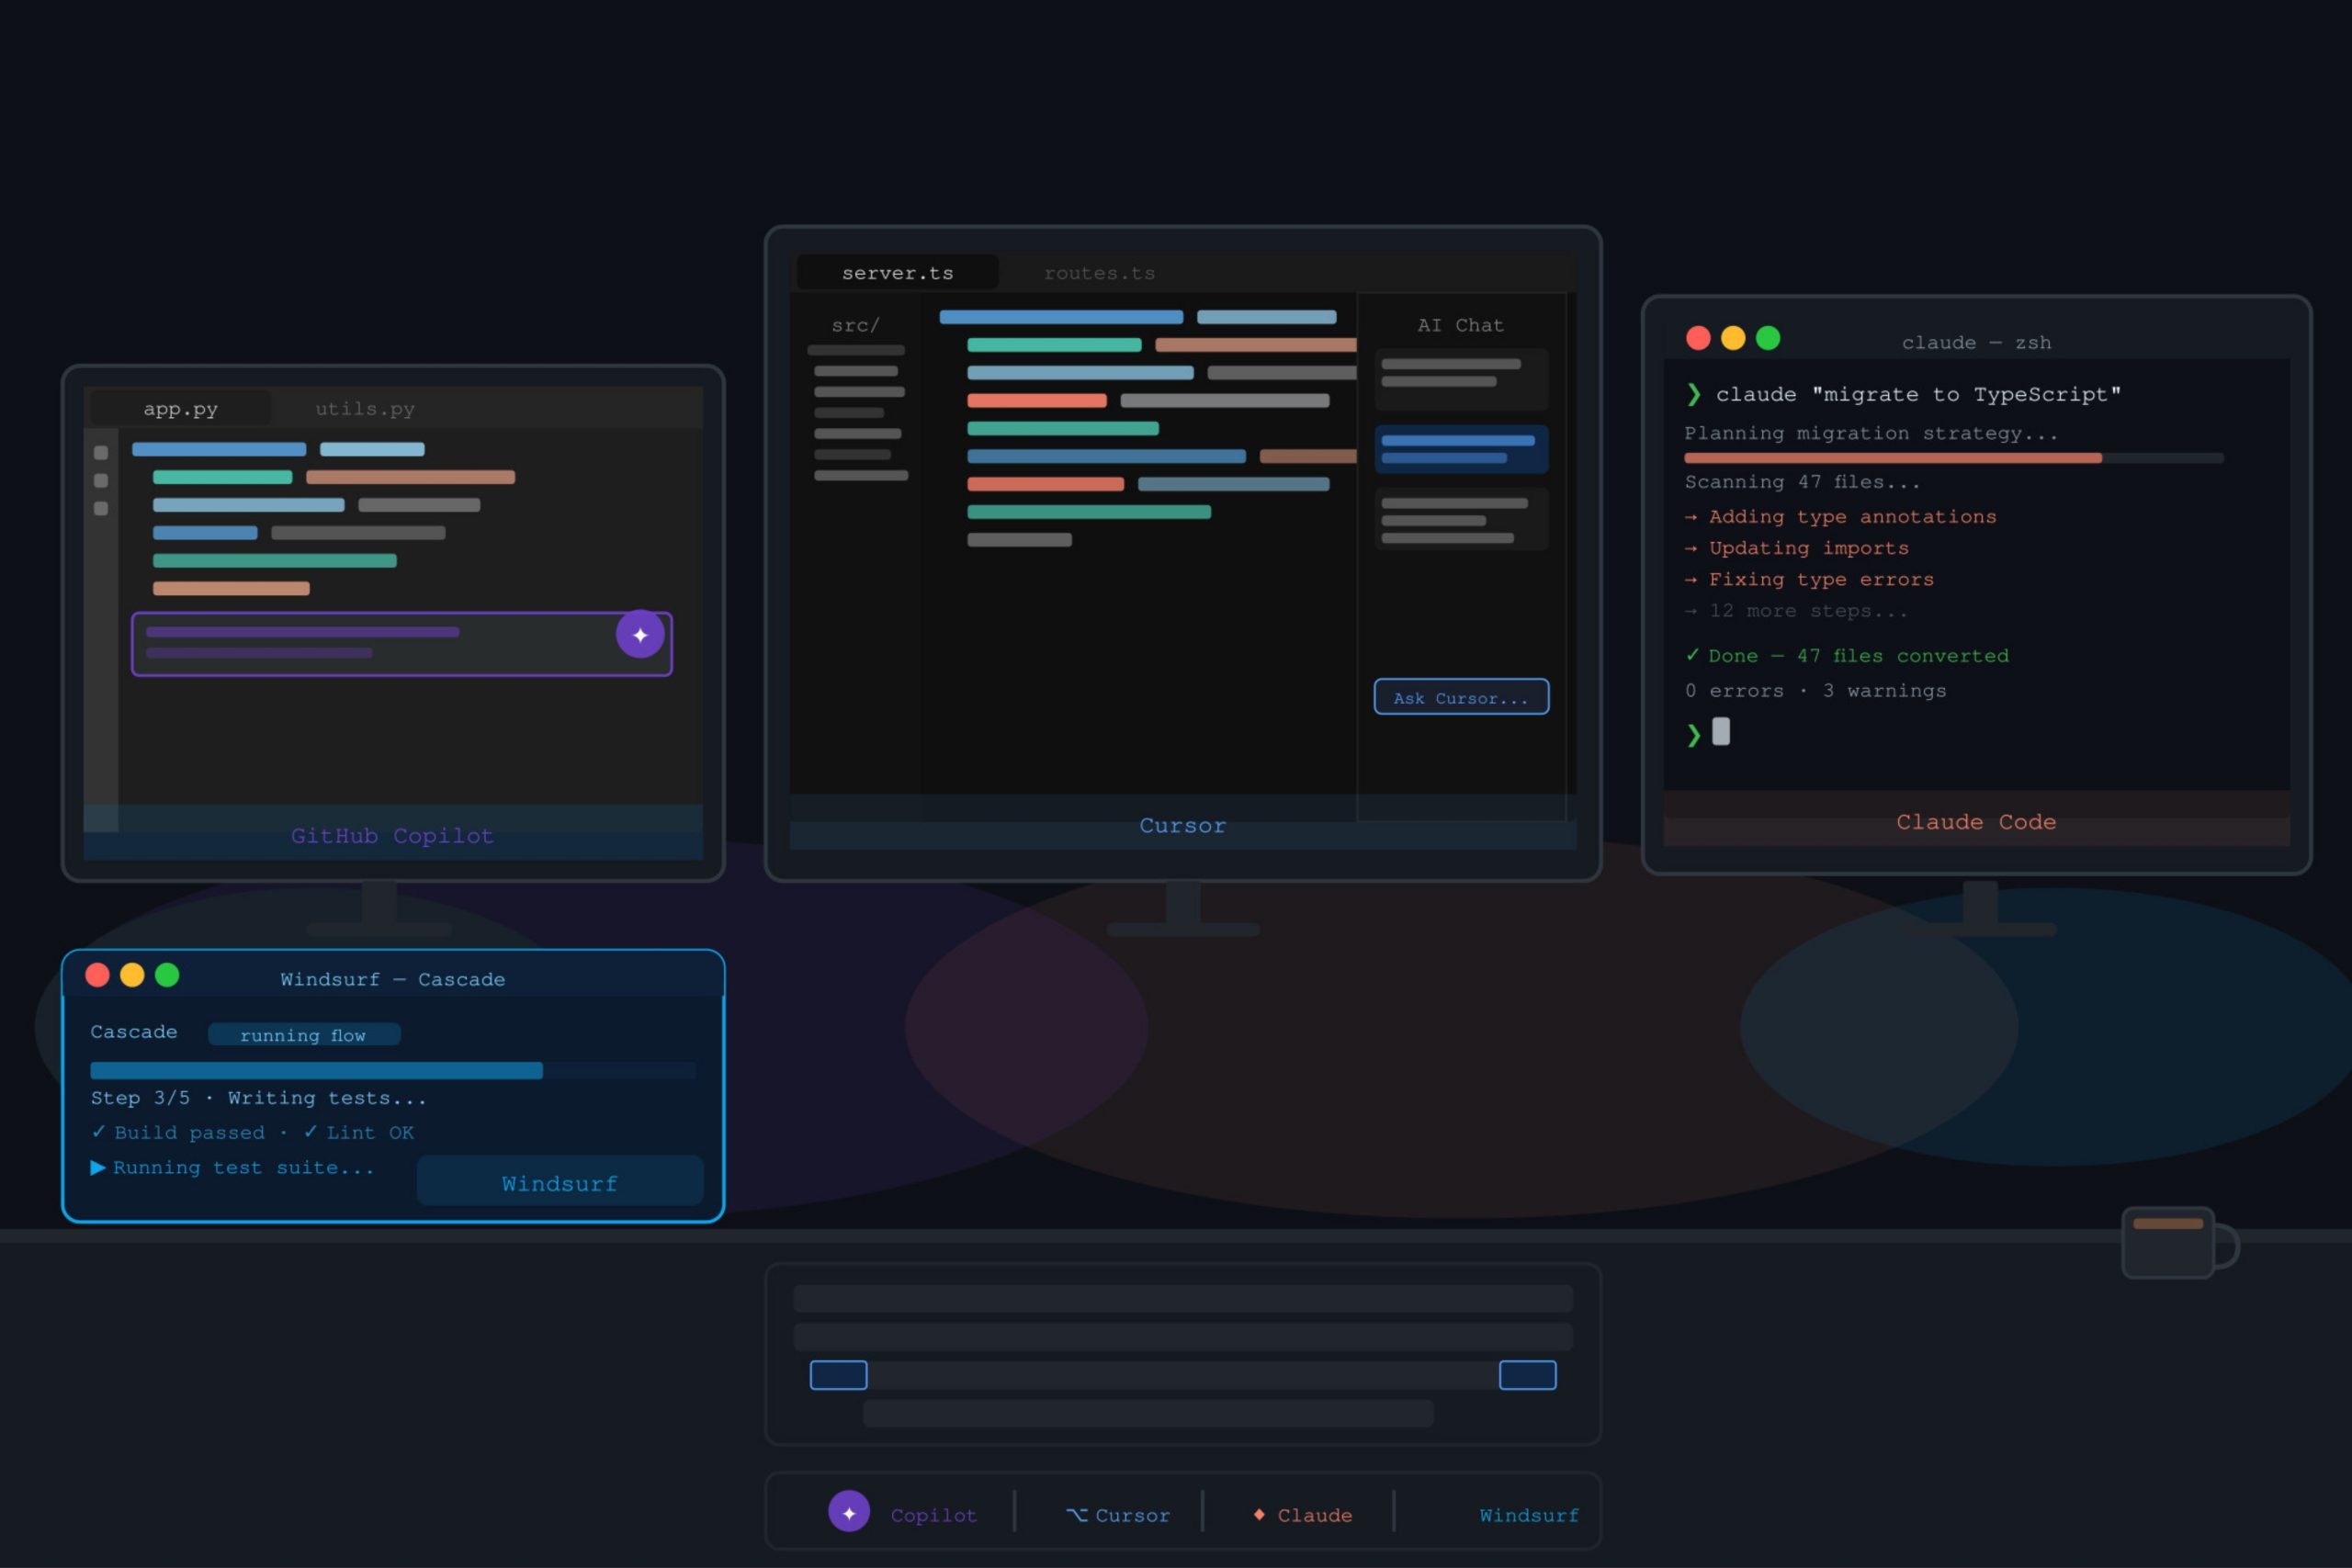Click "Planning migration strategy..." text
The height and width of the screenshot is (1568, 2352).
click(x=1871, y=433)
